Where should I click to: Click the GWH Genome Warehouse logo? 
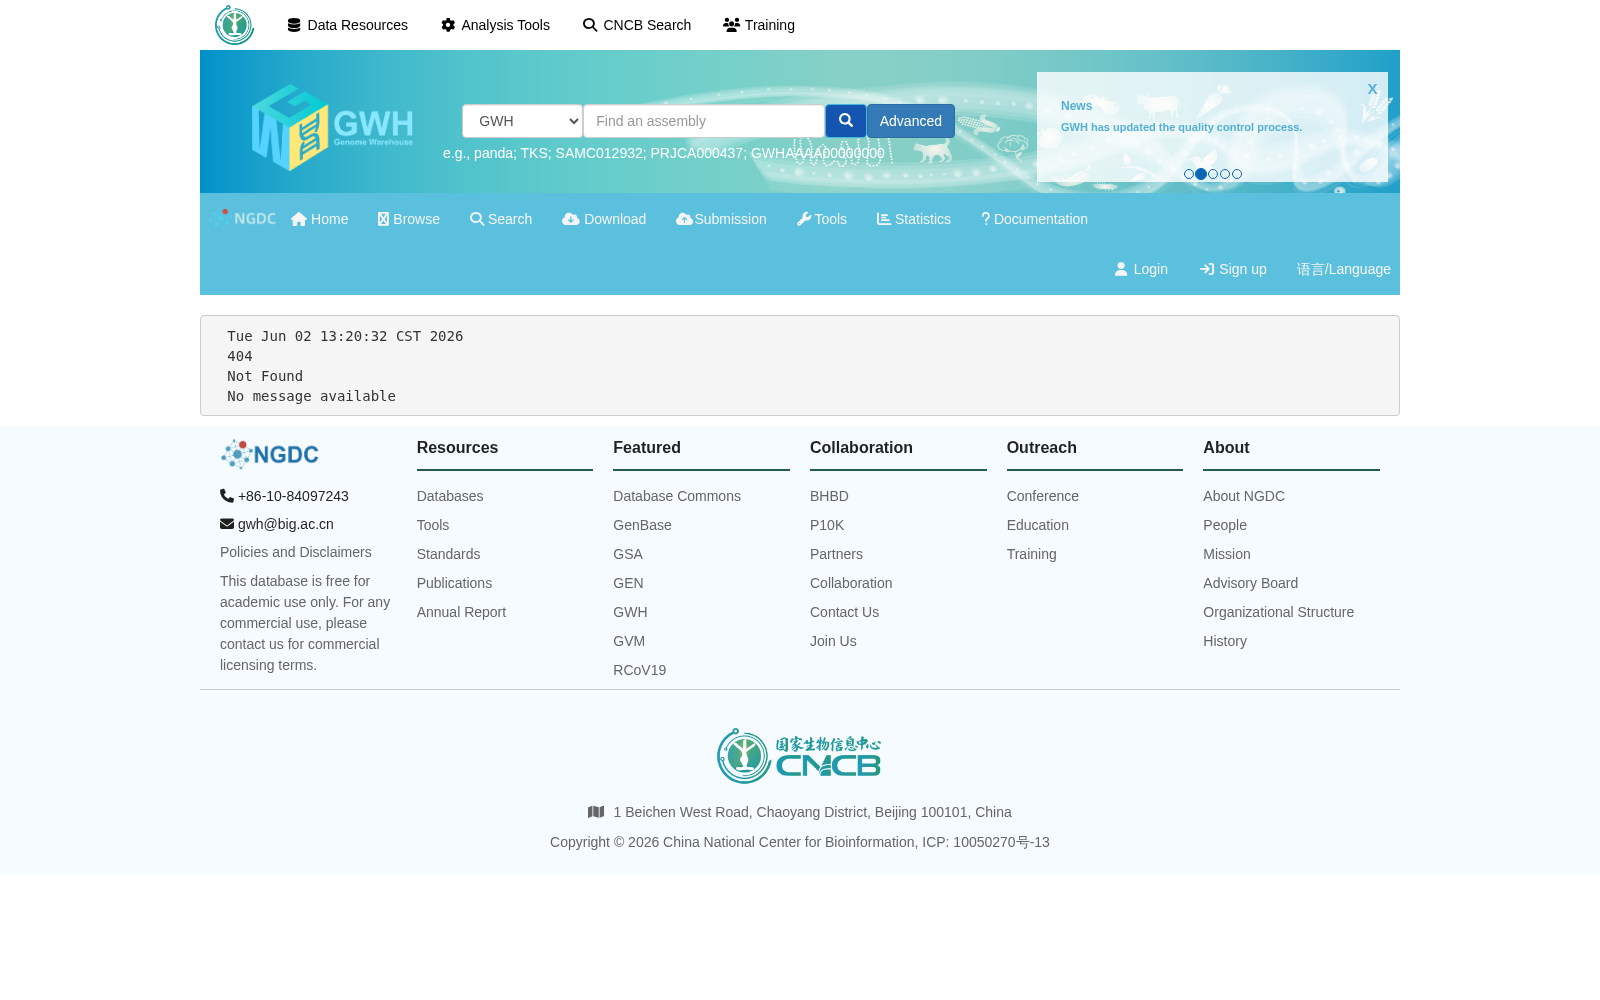coord(332,127)
